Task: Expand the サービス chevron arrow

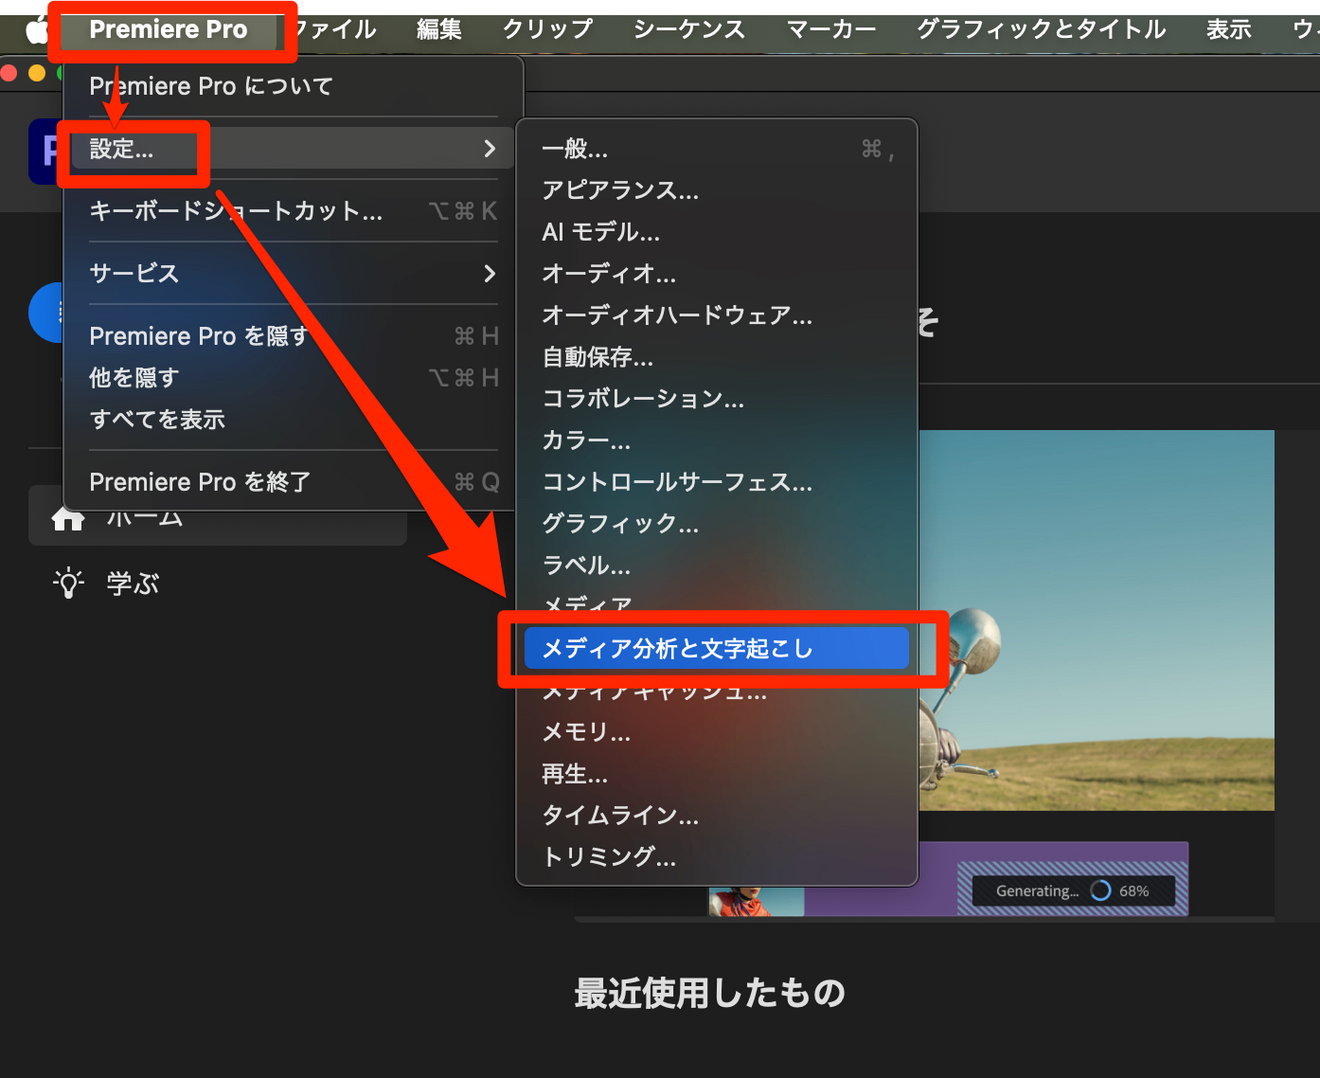Action: coord(489,273)
